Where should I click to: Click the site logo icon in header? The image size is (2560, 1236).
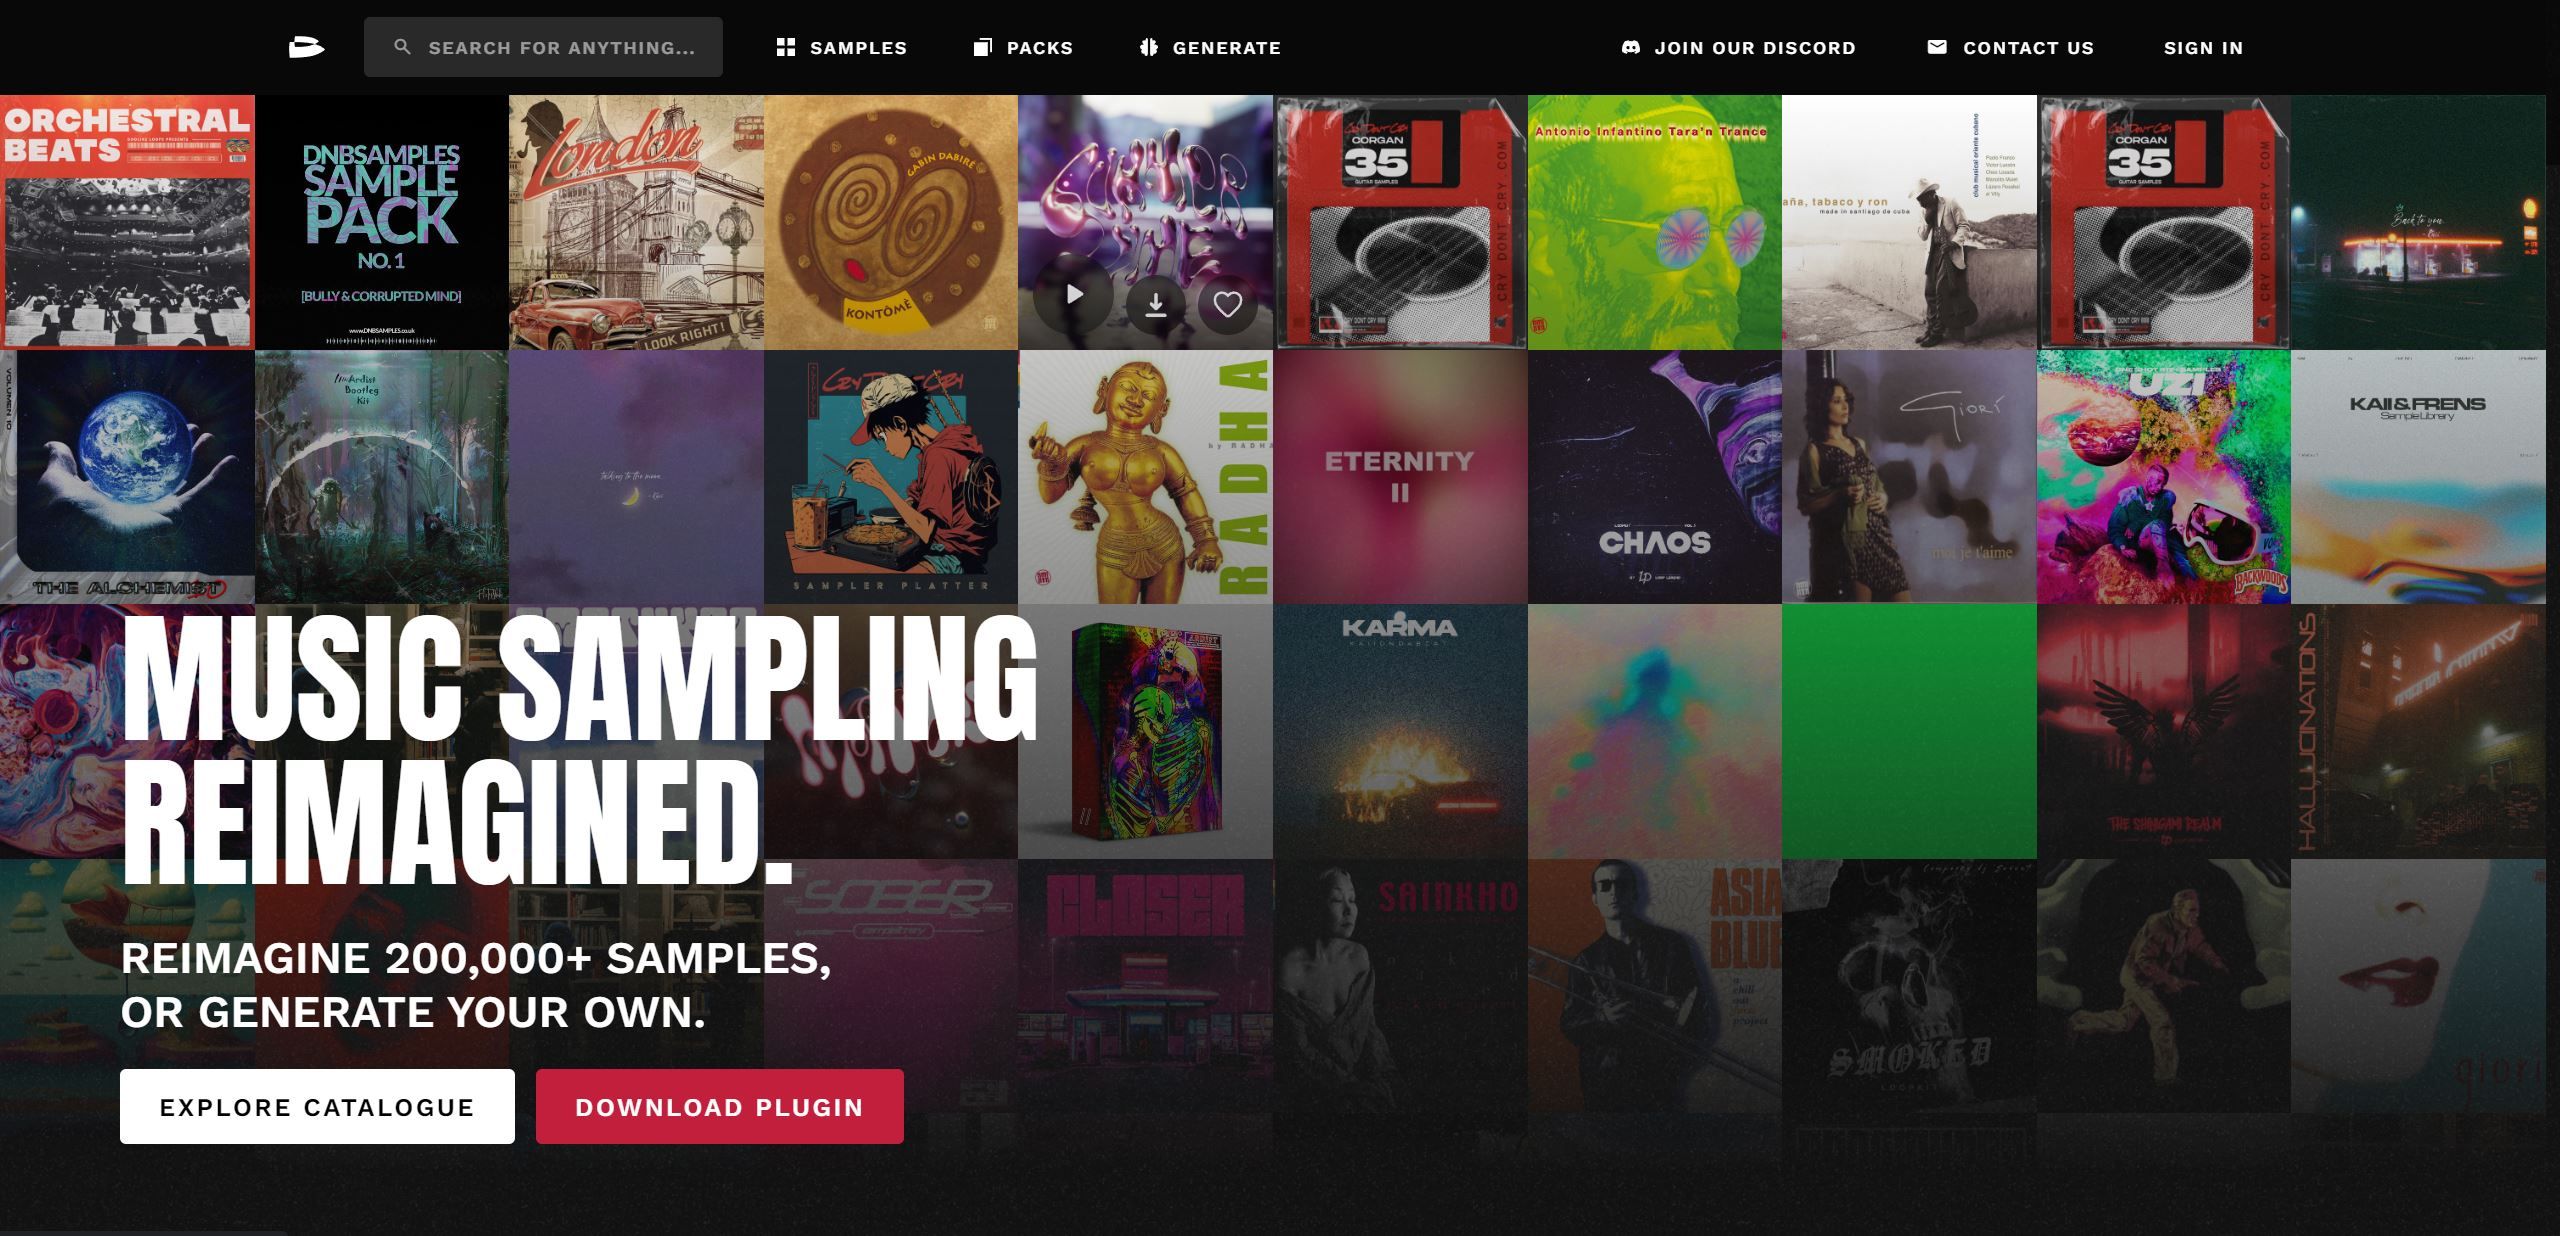click(306, 47)
